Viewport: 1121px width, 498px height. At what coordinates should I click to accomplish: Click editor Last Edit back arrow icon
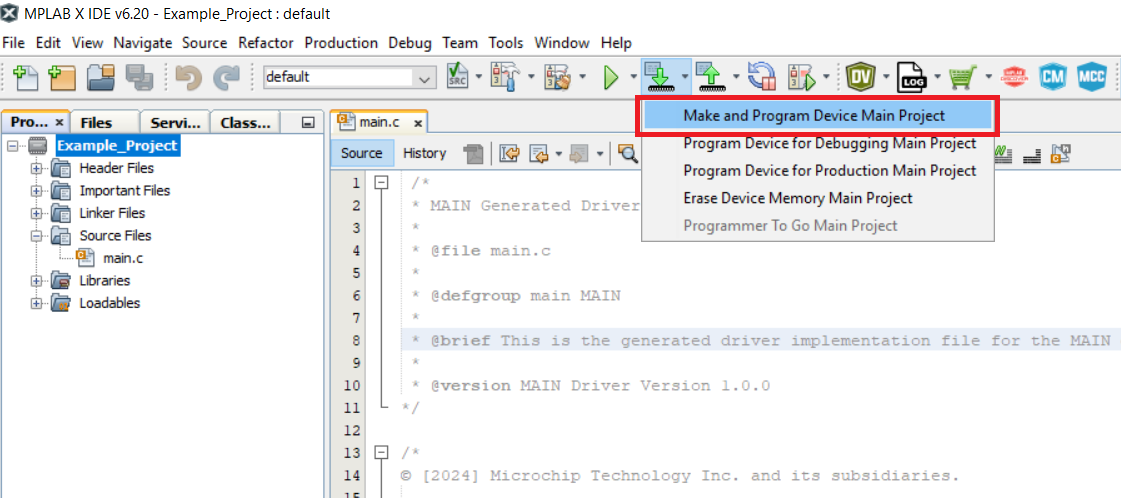[x=509, y=153]
